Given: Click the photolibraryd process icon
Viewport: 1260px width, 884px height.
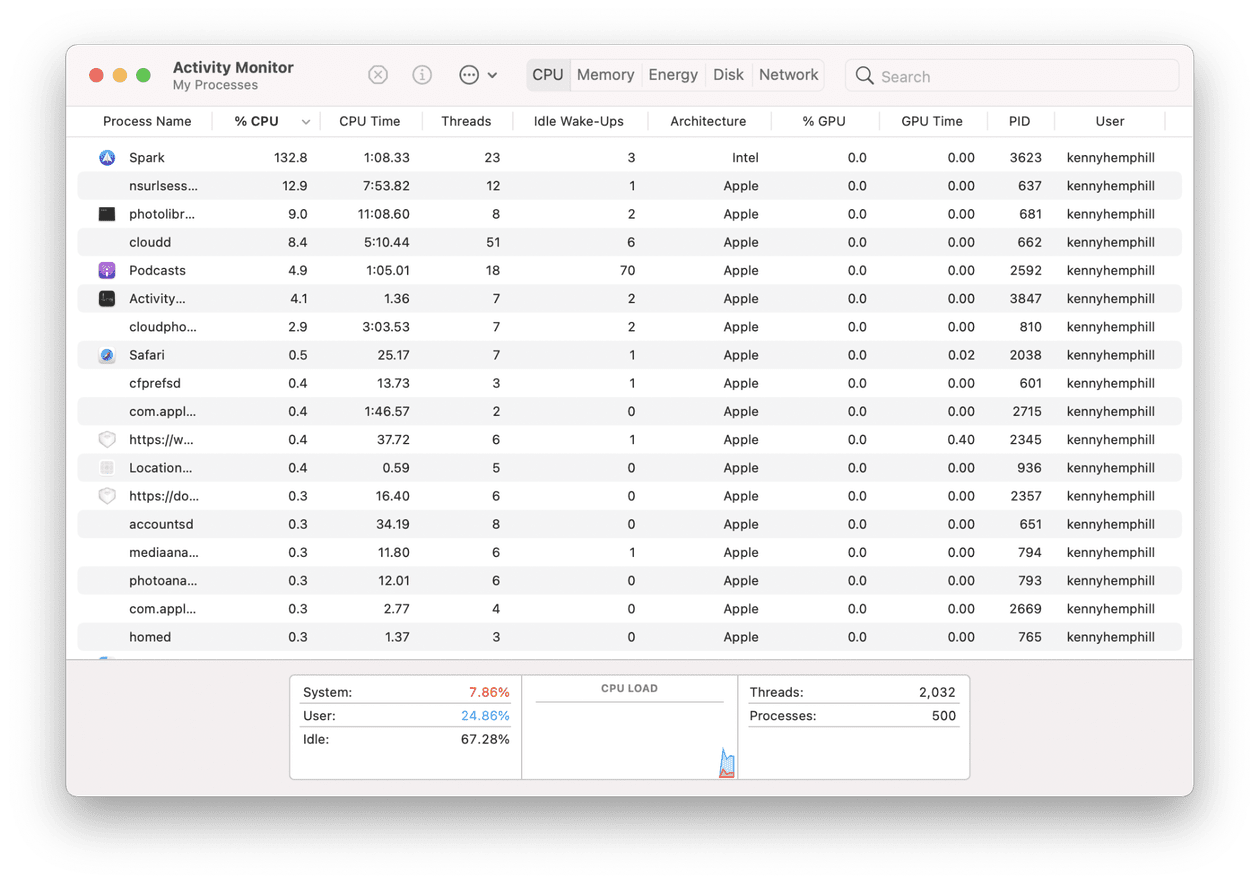Looking at the screenshot, I should click(107, 214).
